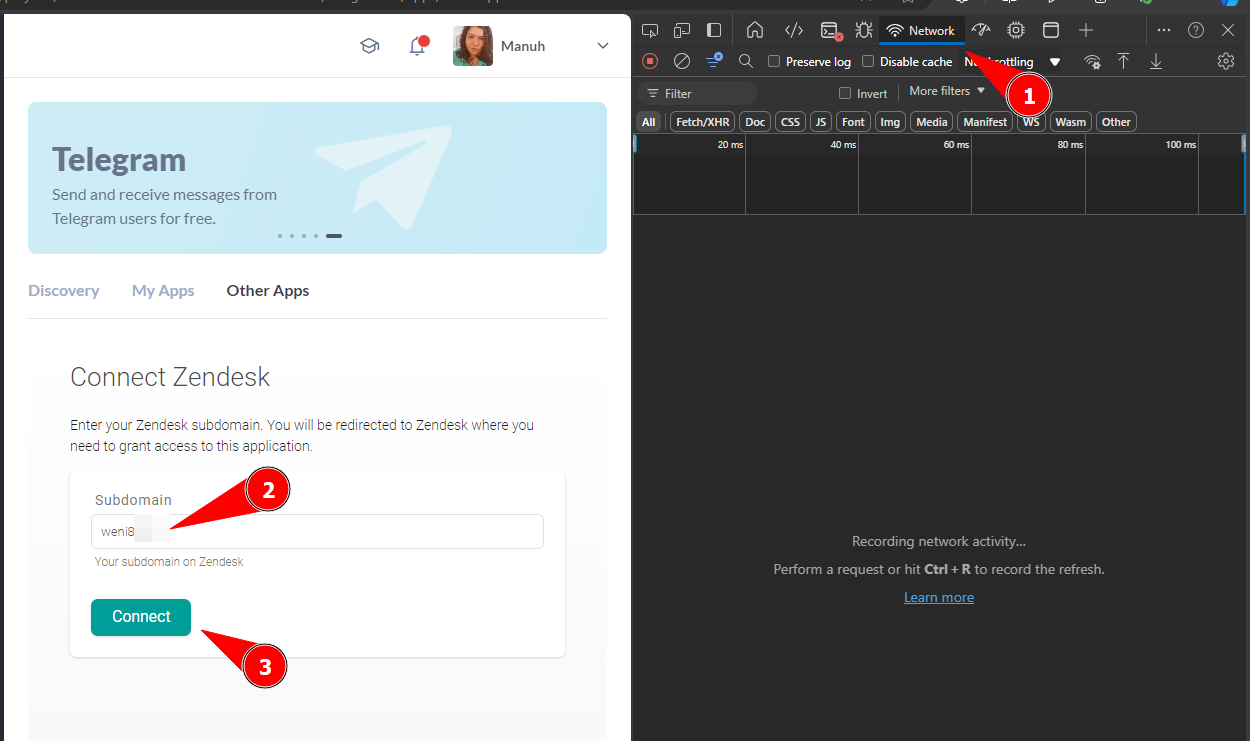Open the Console tool in DevTools
The image size is (1250, 741).
click(x=830, y=31)
